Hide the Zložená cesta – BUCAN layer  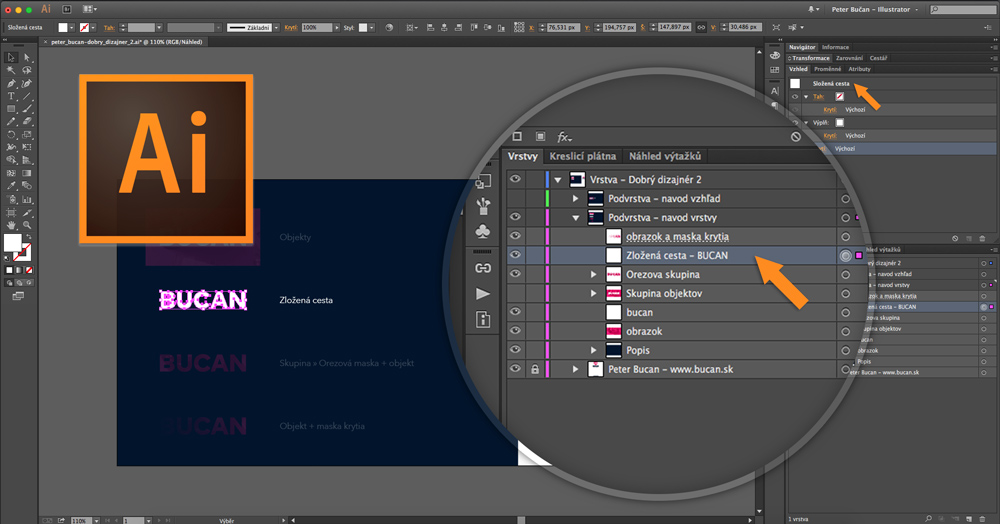[515, 255]
